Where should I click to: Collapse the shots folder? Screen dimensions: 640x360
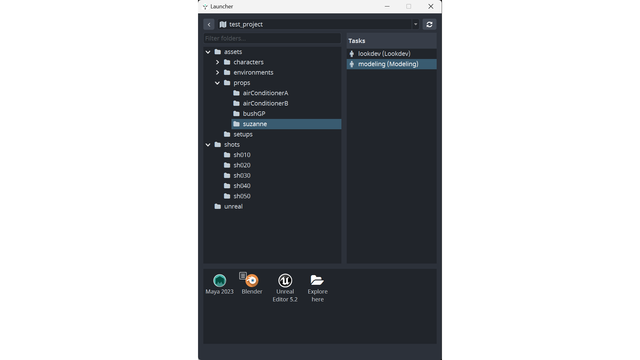[x=208, y=144]
